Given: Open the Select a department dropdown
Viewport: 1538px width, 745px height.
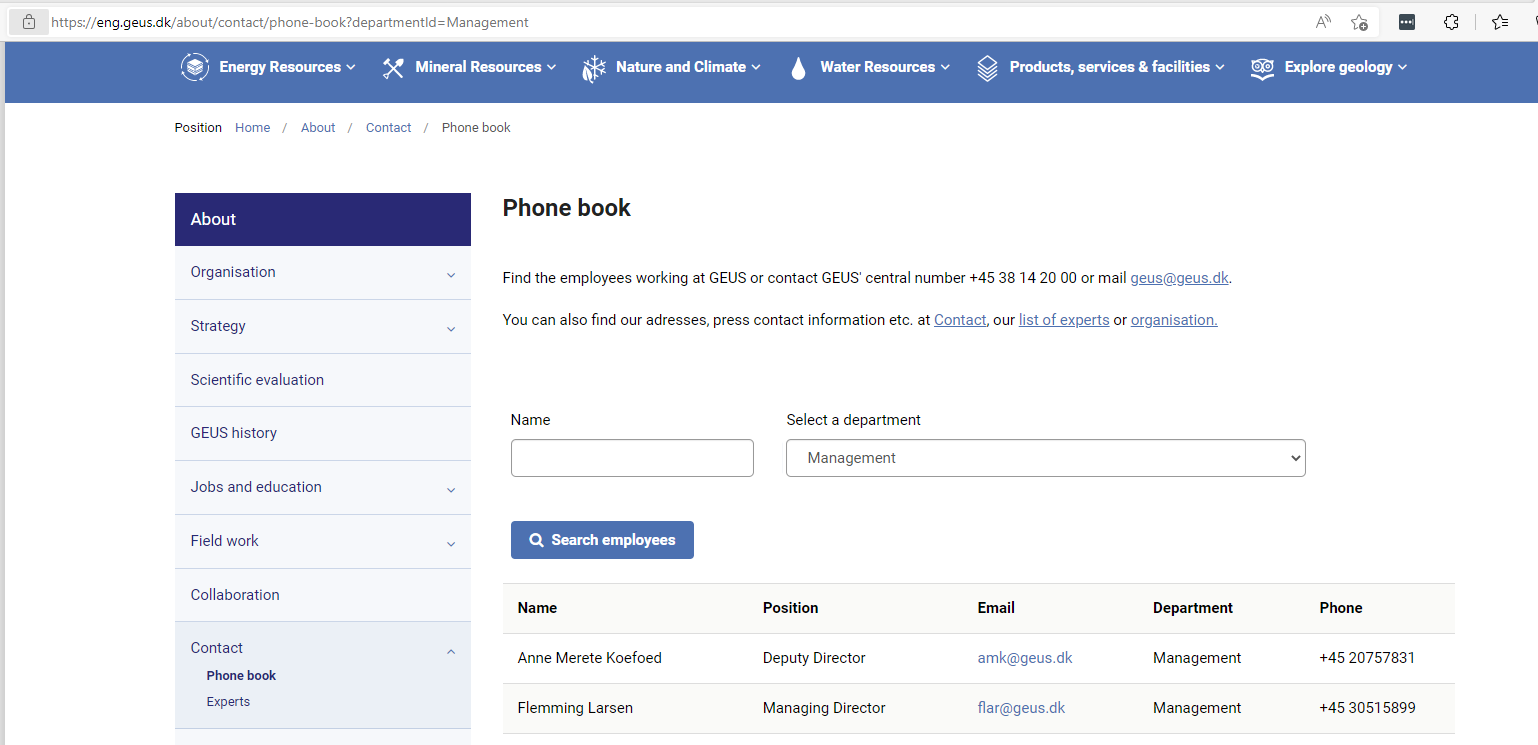Looking at the screenshot, I should [1046, 458].
